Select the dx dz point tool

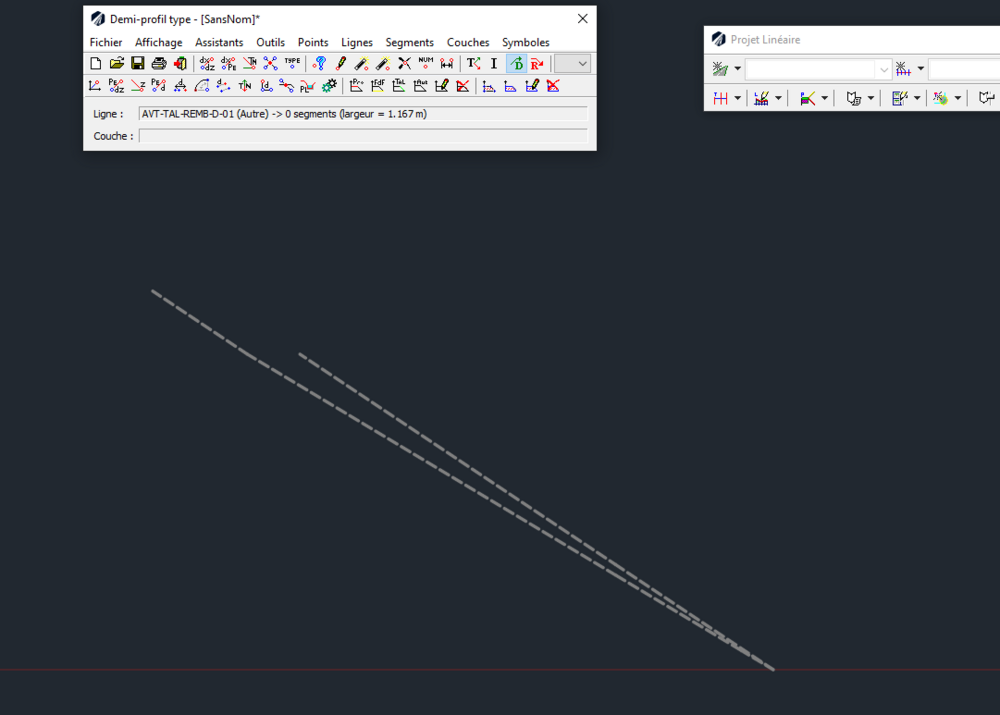coord(207,63)
